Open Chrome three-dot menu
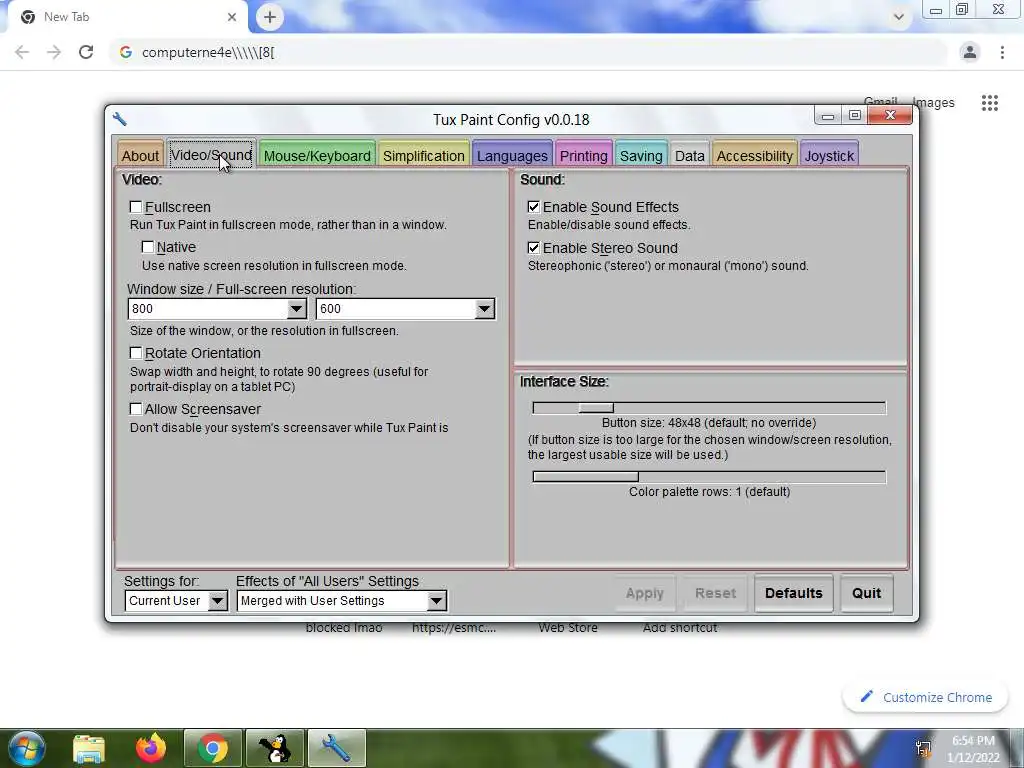The image size is (1024, 768). [x=1002, y=52]
